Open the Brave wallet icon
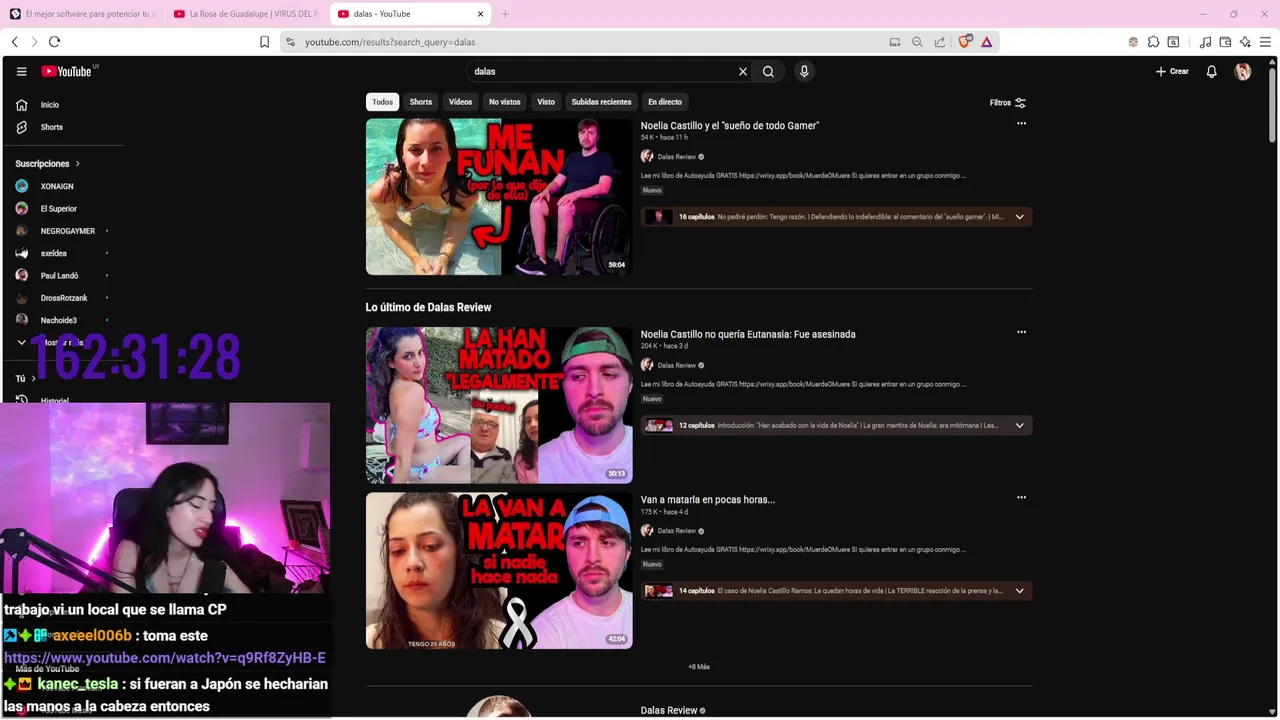 point(1225,42)
